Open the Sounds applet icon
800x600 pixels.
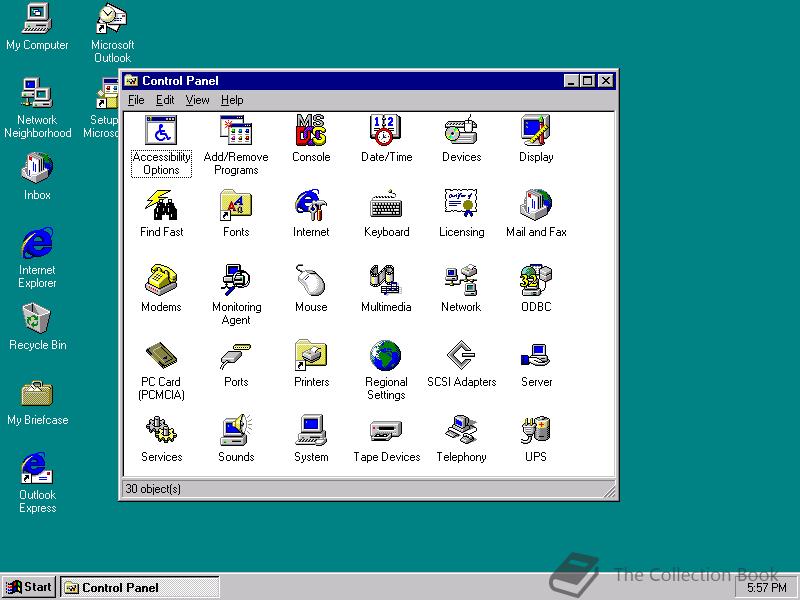point(236,439)
